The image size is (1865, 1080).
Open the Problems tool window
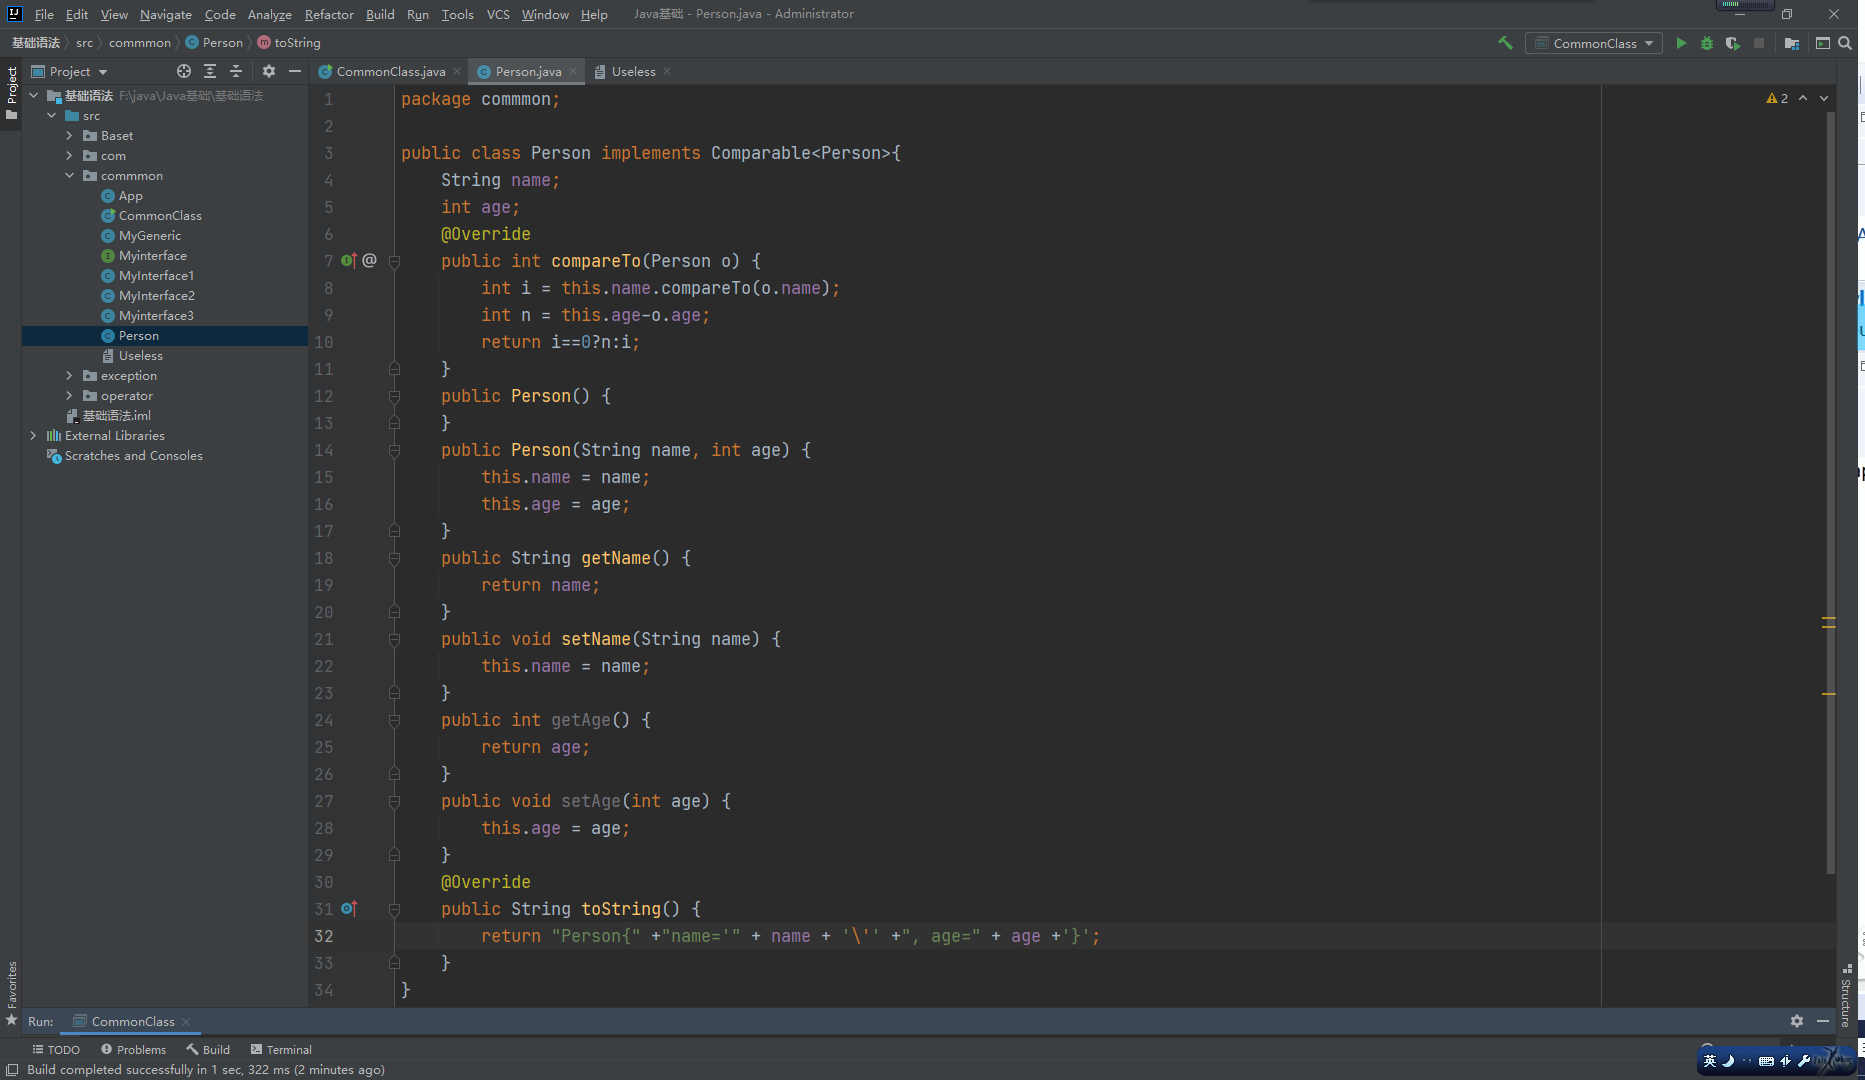[133, 1049]
